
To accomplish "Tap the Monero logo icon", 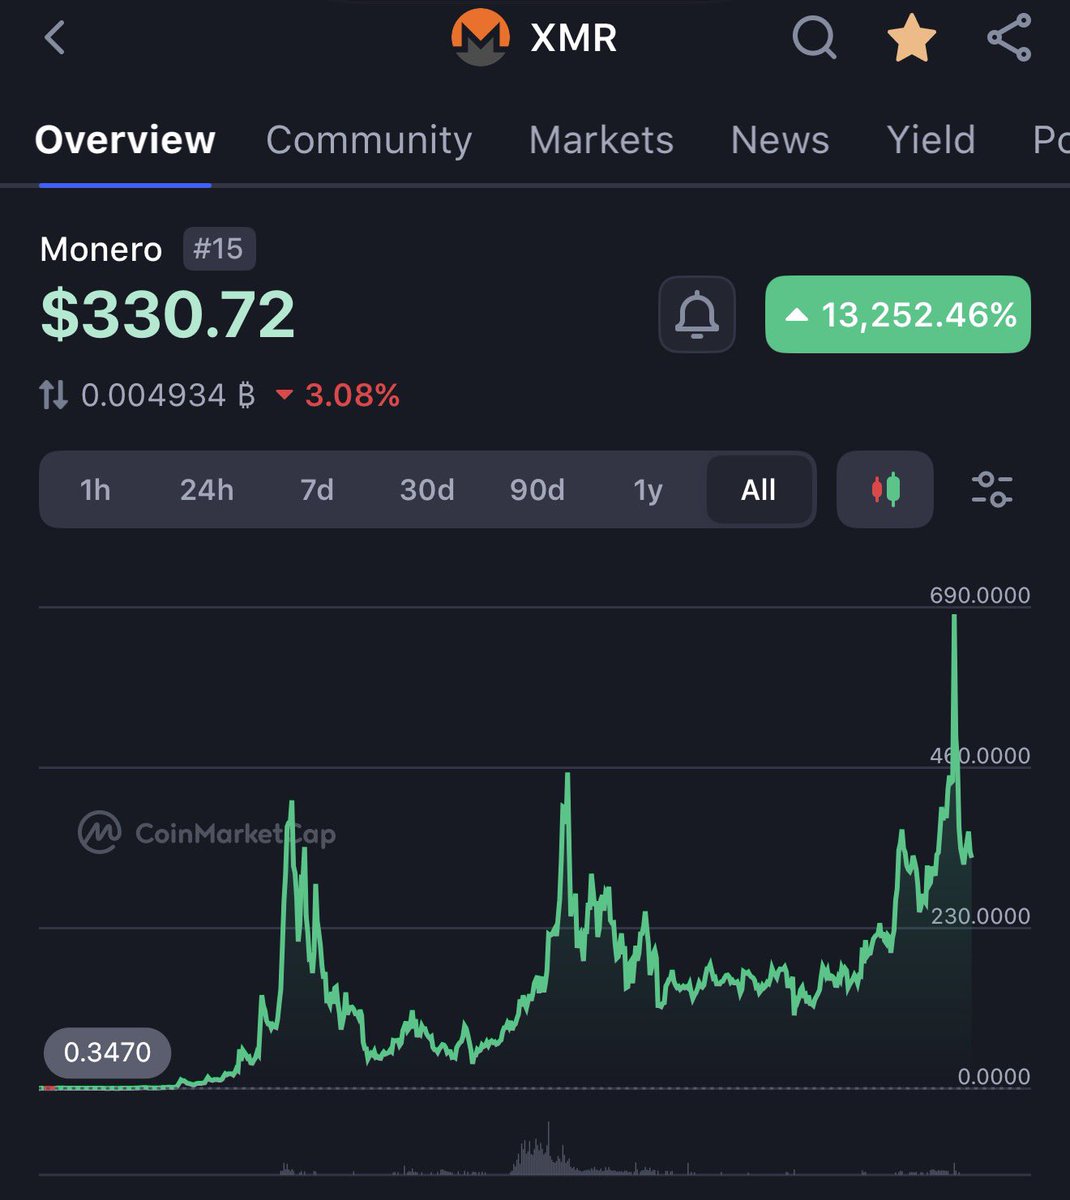I will coord(481,38).
